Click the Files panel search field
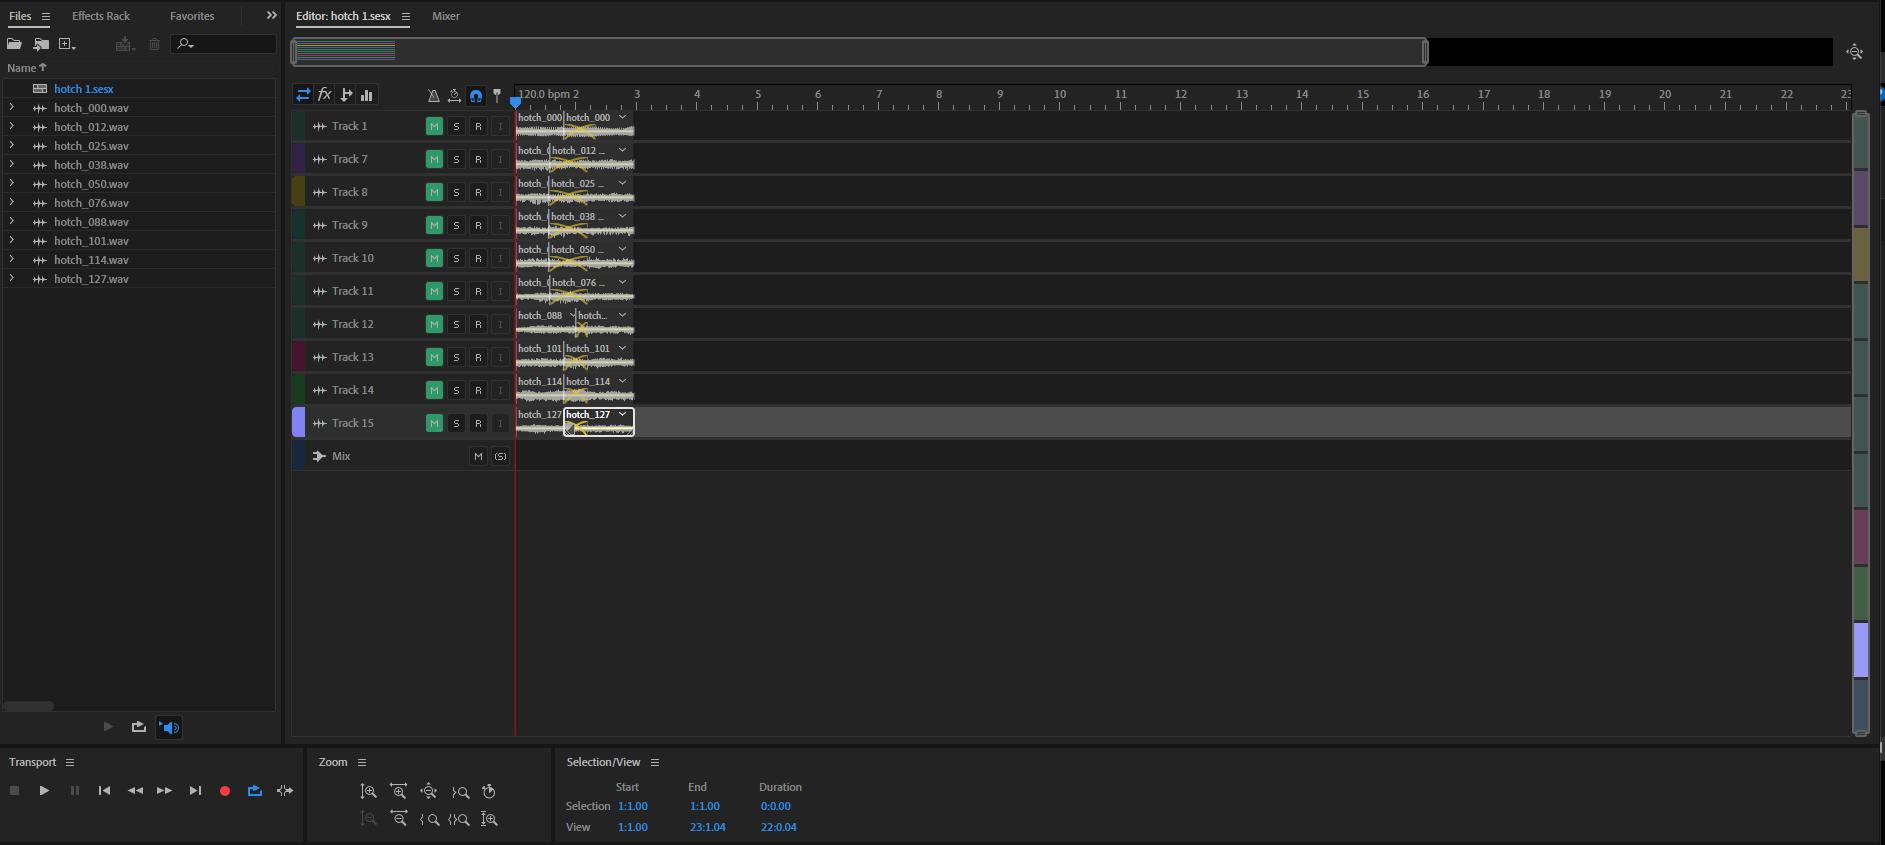1885x845 pixels. point(223,44)
